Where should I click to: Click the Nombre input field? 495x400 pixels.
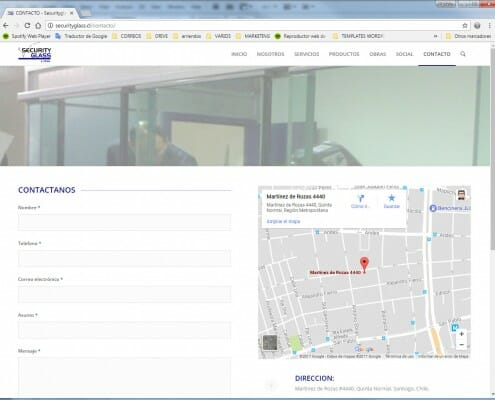click(124, 222)
